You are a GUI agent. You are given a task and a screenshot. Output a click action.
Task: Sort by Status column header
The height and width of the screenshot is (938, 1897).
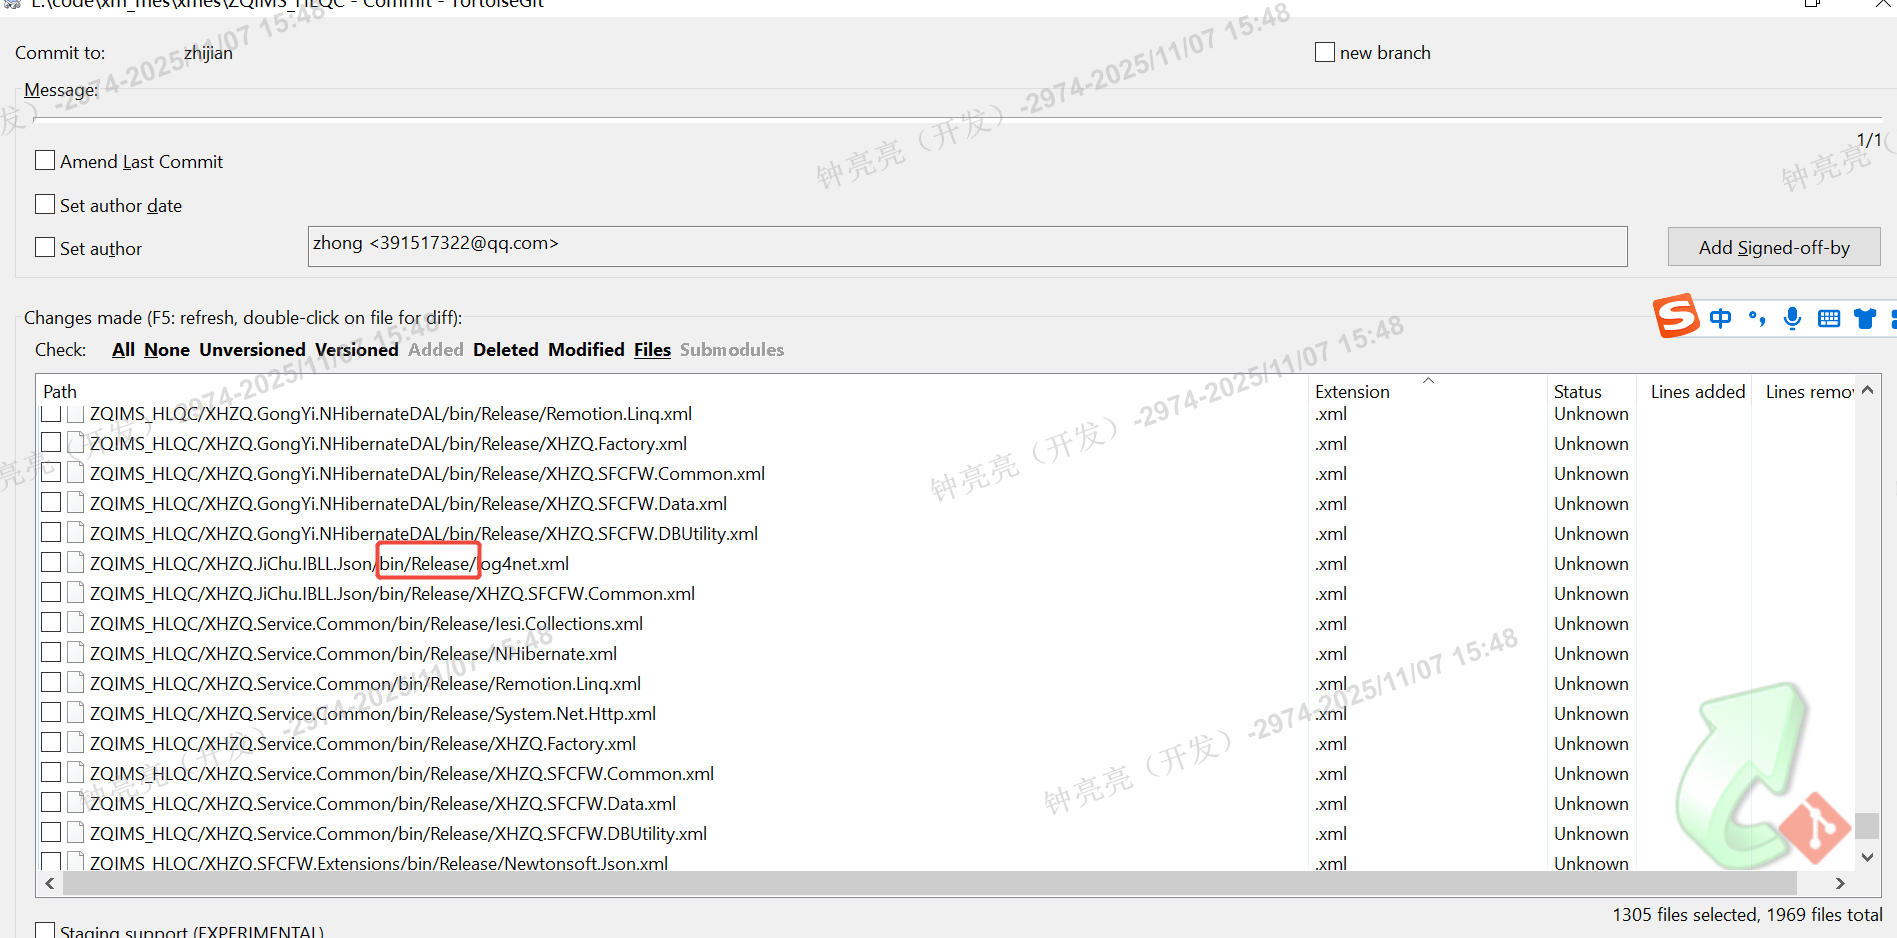pyautogui.click(x=1590, y=391)
